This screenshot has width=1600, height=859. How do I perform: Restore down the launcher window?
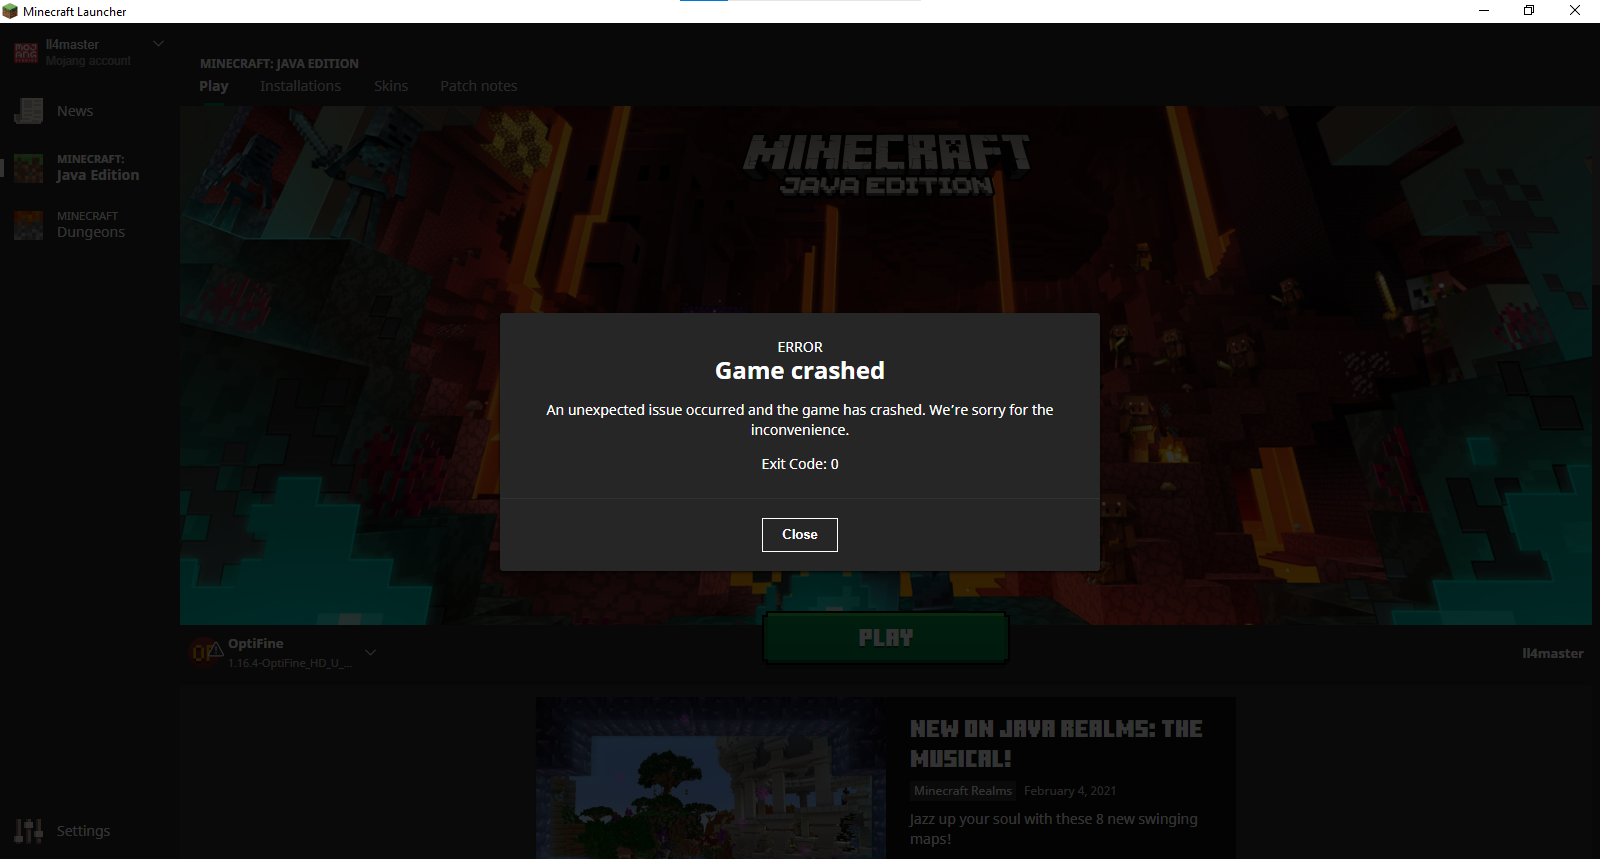[1529, 11]
